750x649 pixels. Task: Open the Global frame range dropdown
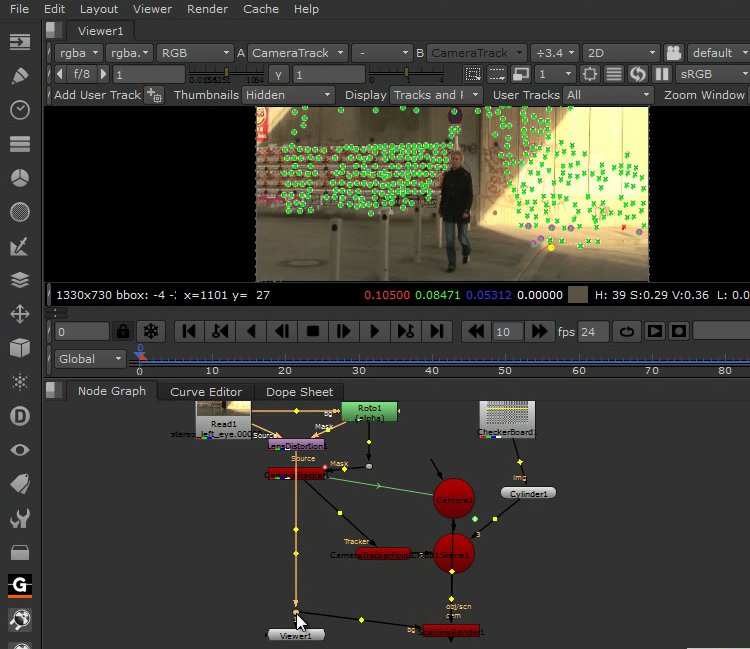click(90, 359)
